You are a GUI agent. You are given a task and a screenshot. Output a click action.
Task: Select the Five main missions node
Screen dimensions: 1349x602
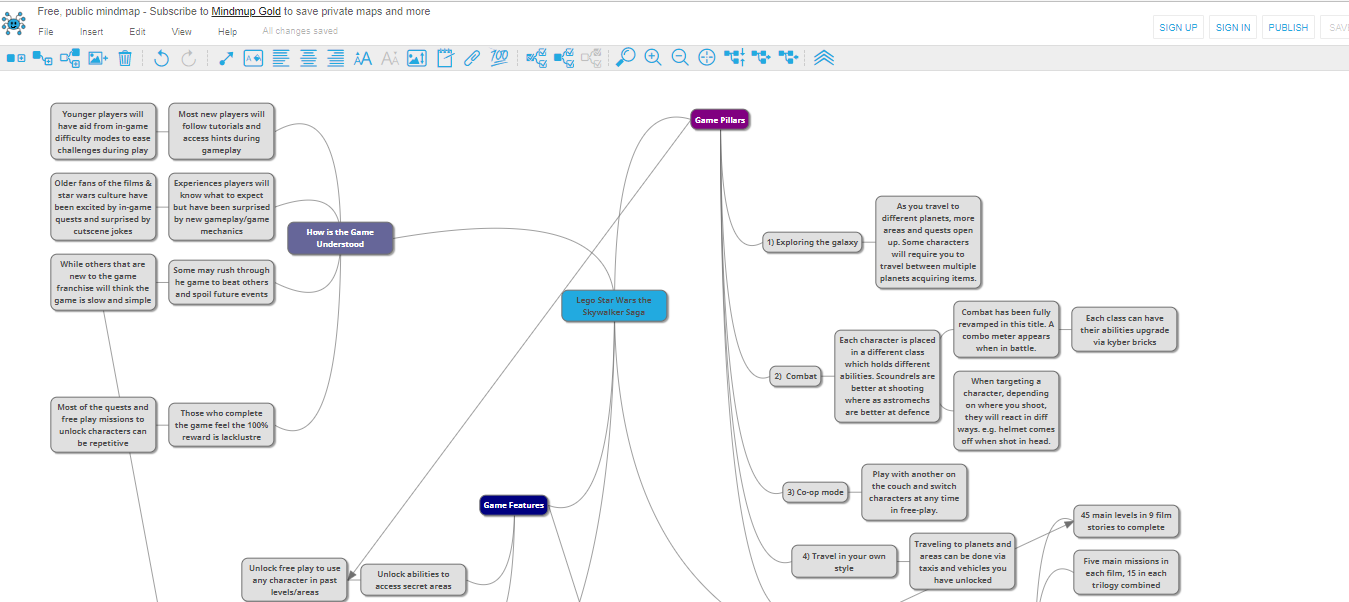[1125, 573]
